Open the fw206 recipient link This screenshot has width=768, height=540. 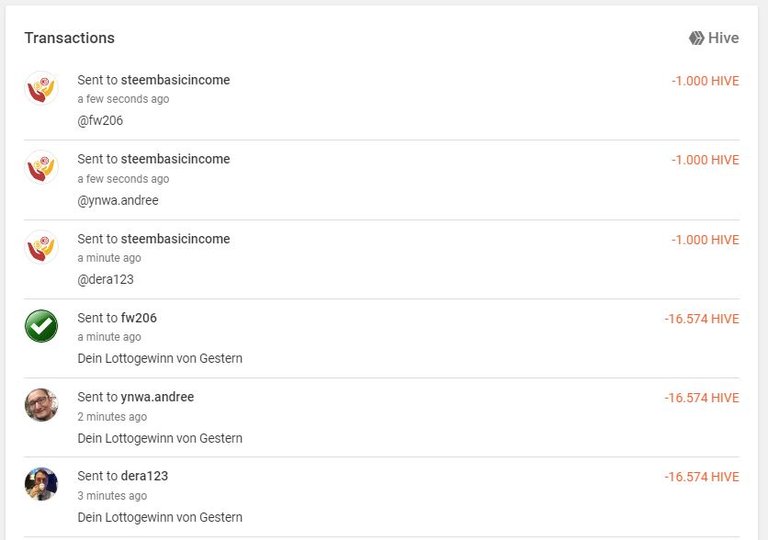(x=139, y=318)
